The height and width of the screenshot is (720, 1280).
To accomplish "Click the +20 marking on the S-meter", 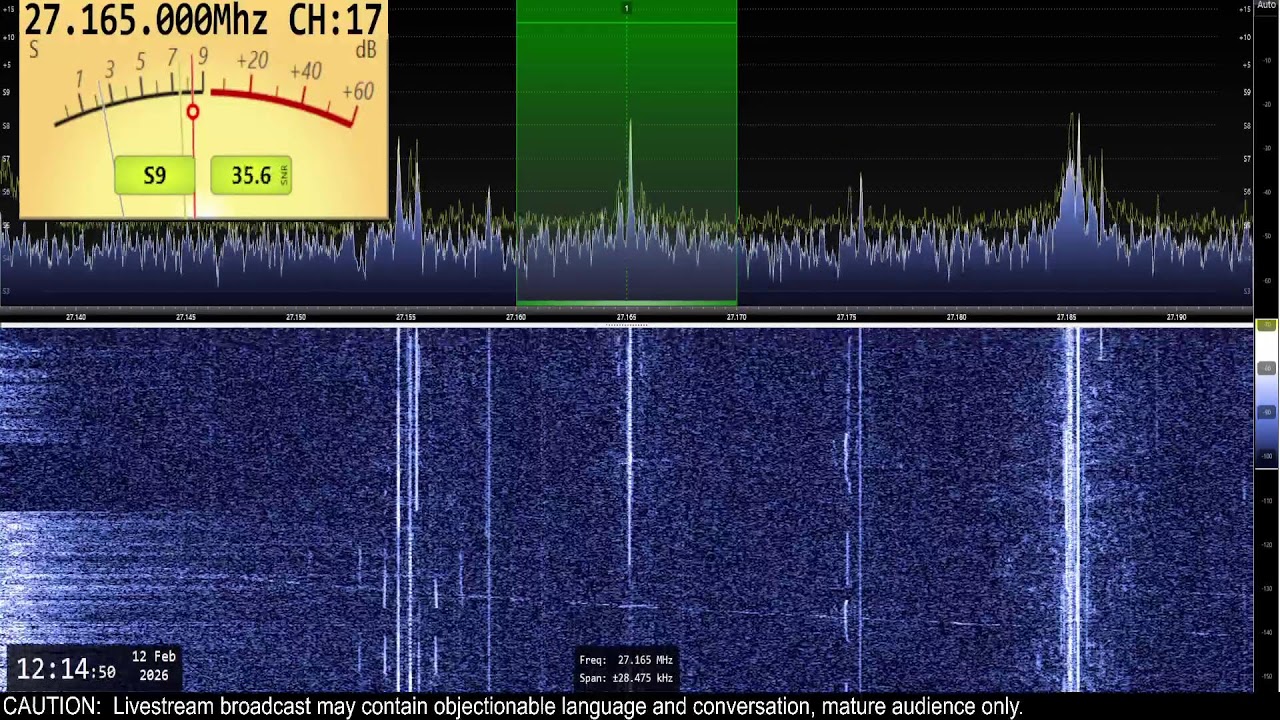I will [252, 61].
